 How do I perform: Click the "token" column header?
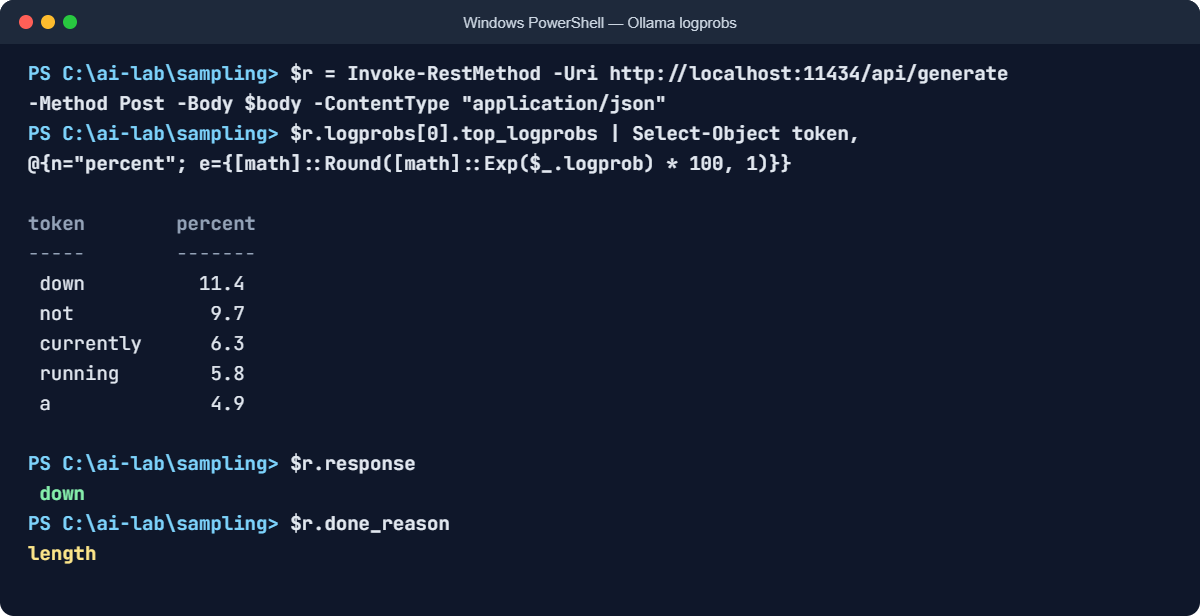point(56,223)
